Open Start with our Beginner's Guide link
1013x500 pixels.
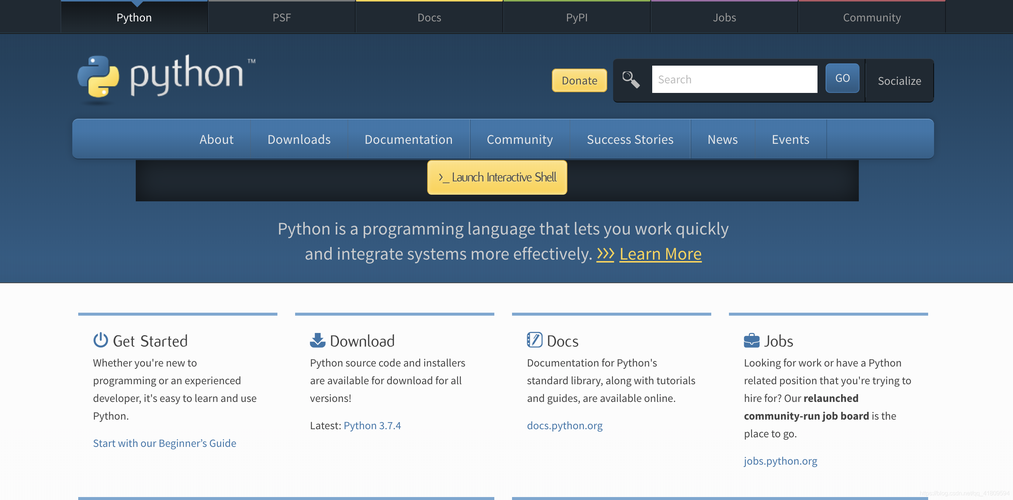pos(165,443)
